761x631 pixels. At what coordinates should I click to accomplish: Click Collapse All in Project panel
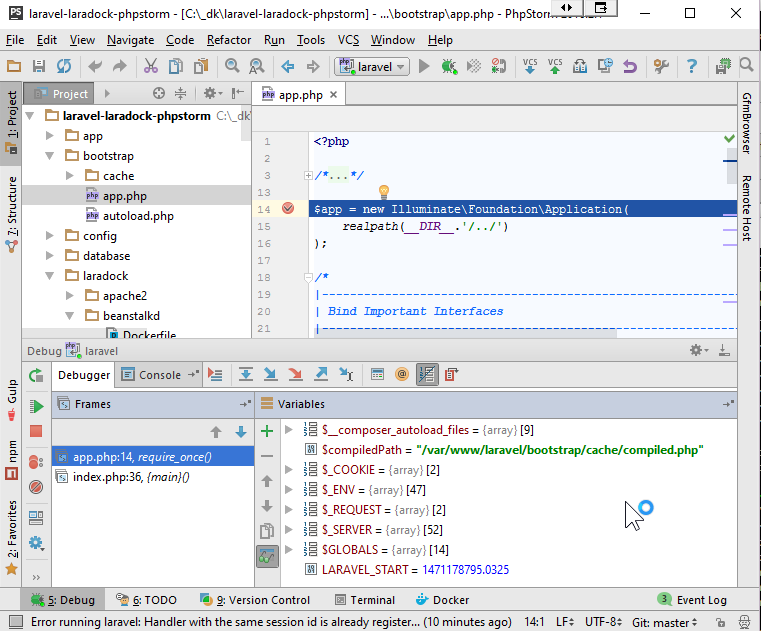tap(181, 93)
